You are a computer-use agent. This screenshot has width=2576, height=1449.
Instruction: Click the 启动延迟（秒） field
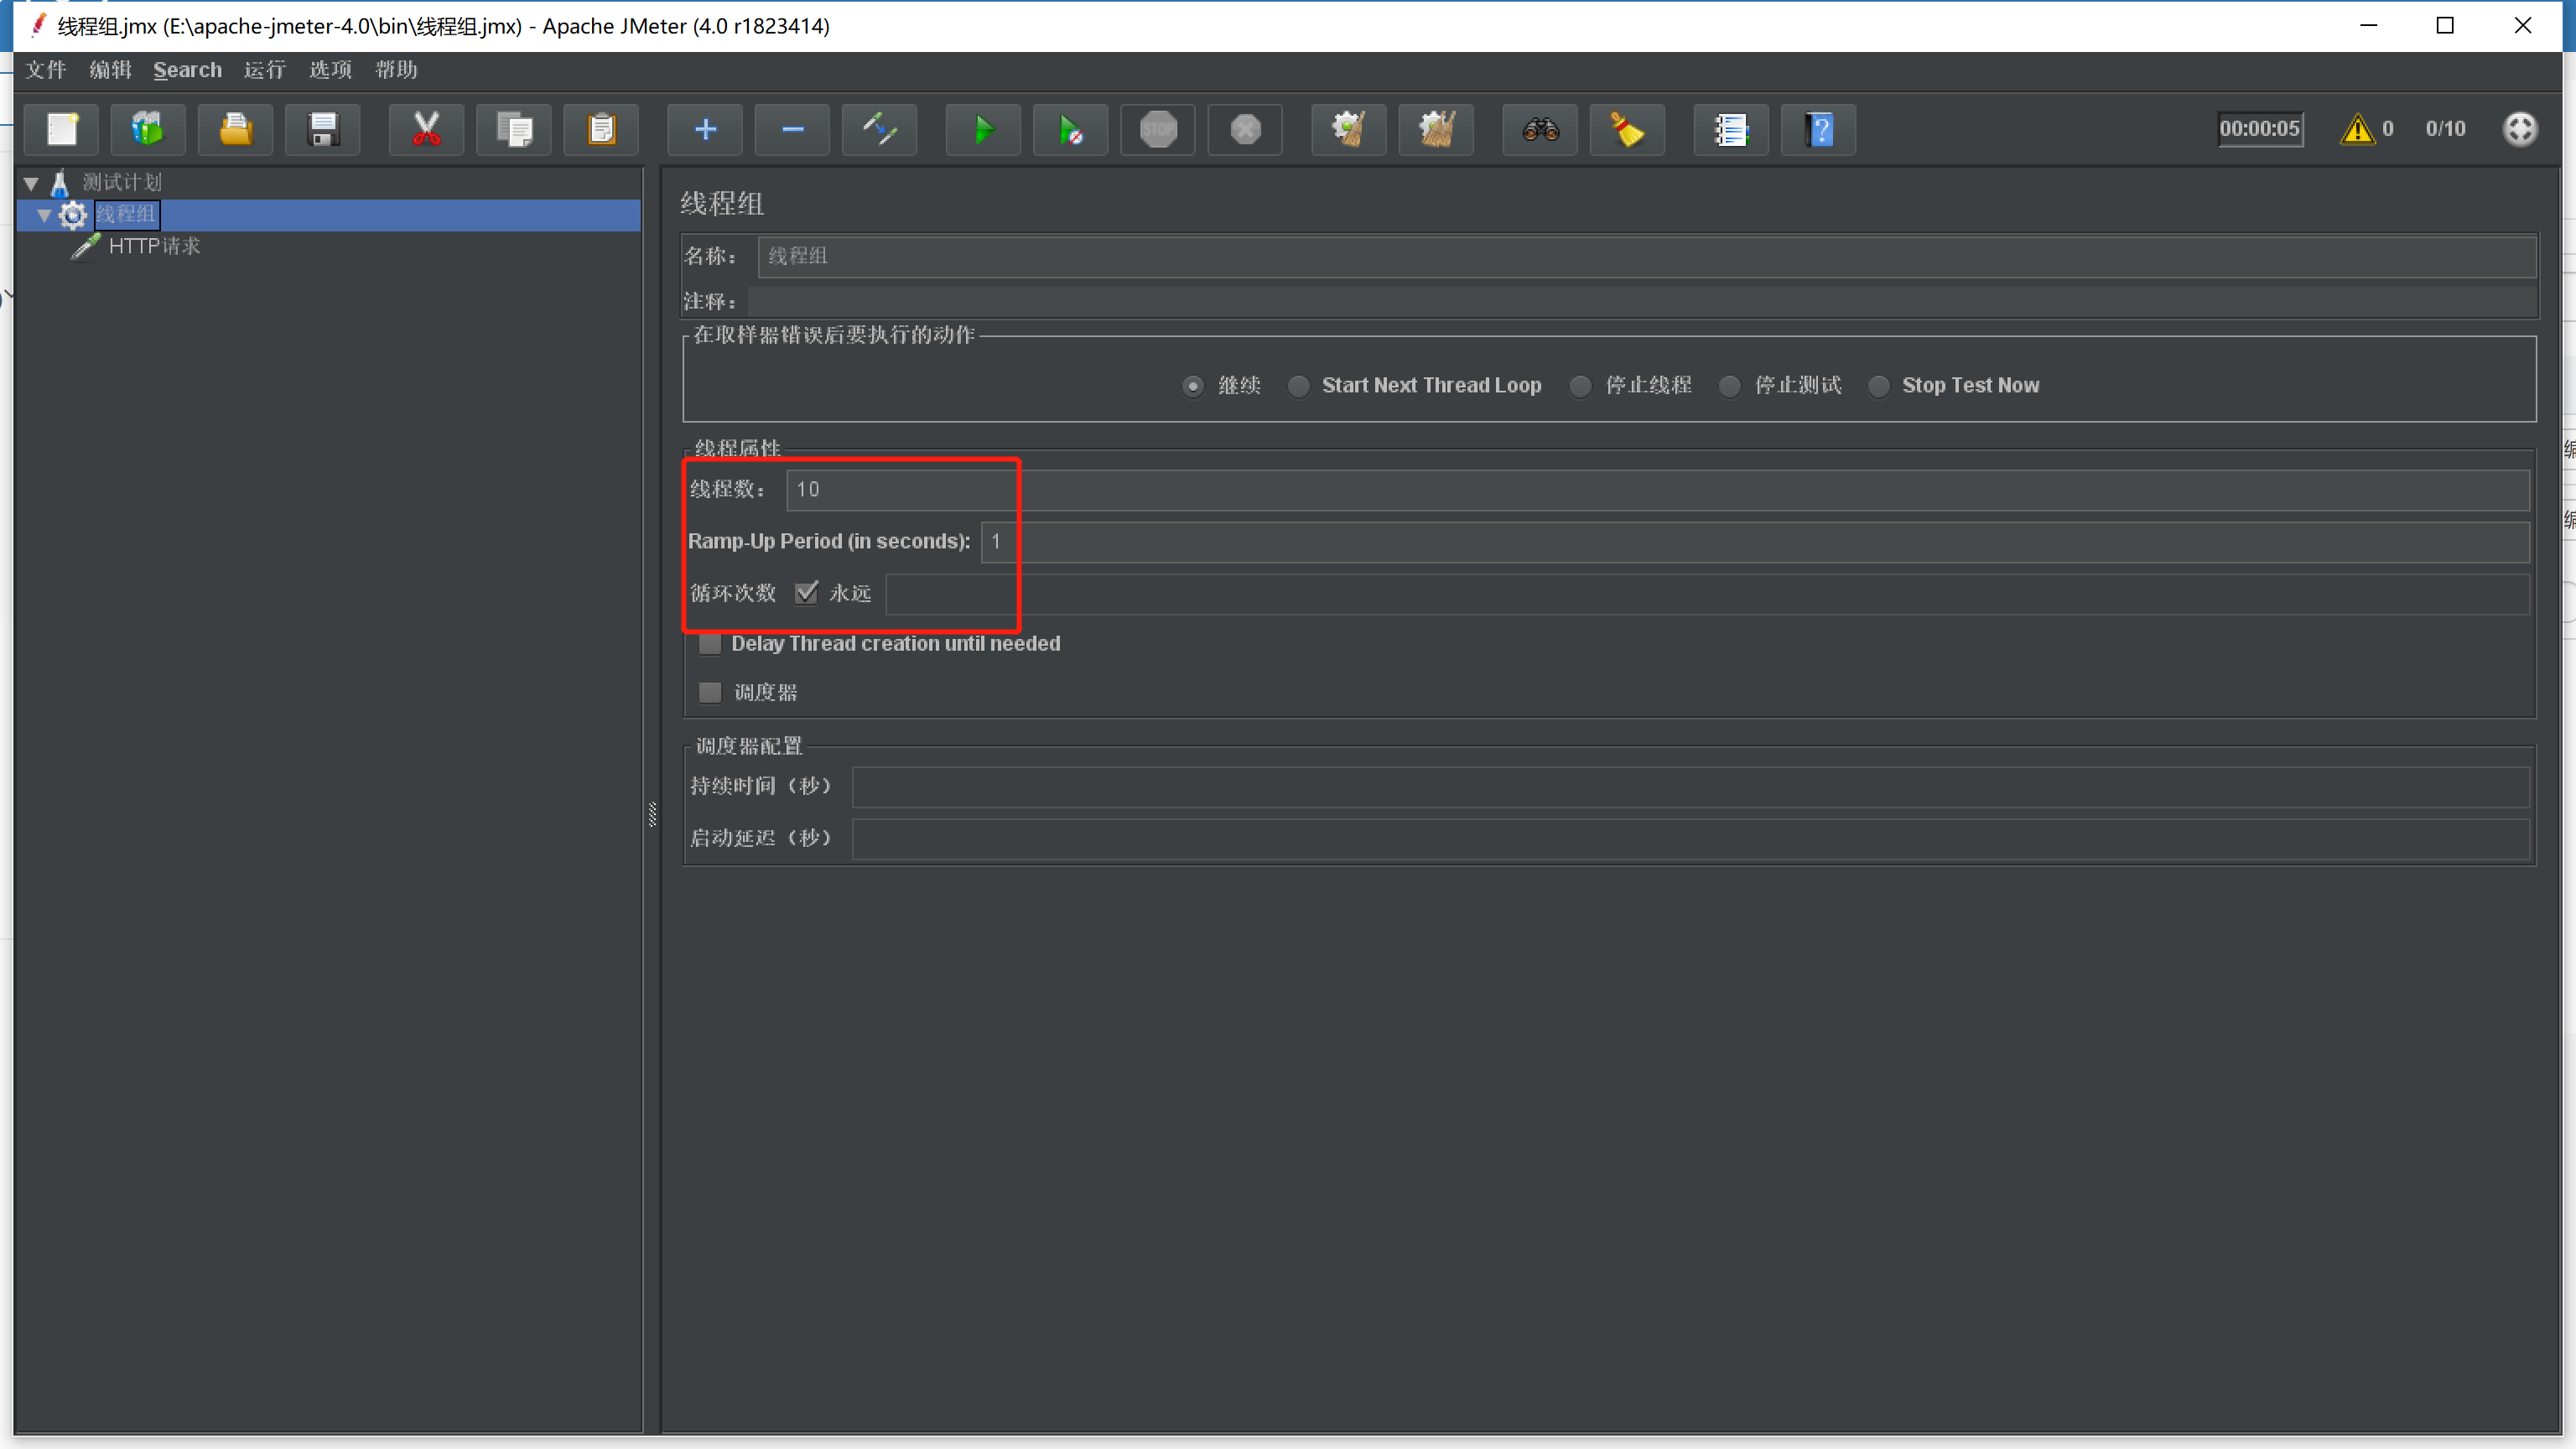point(1691,838)
